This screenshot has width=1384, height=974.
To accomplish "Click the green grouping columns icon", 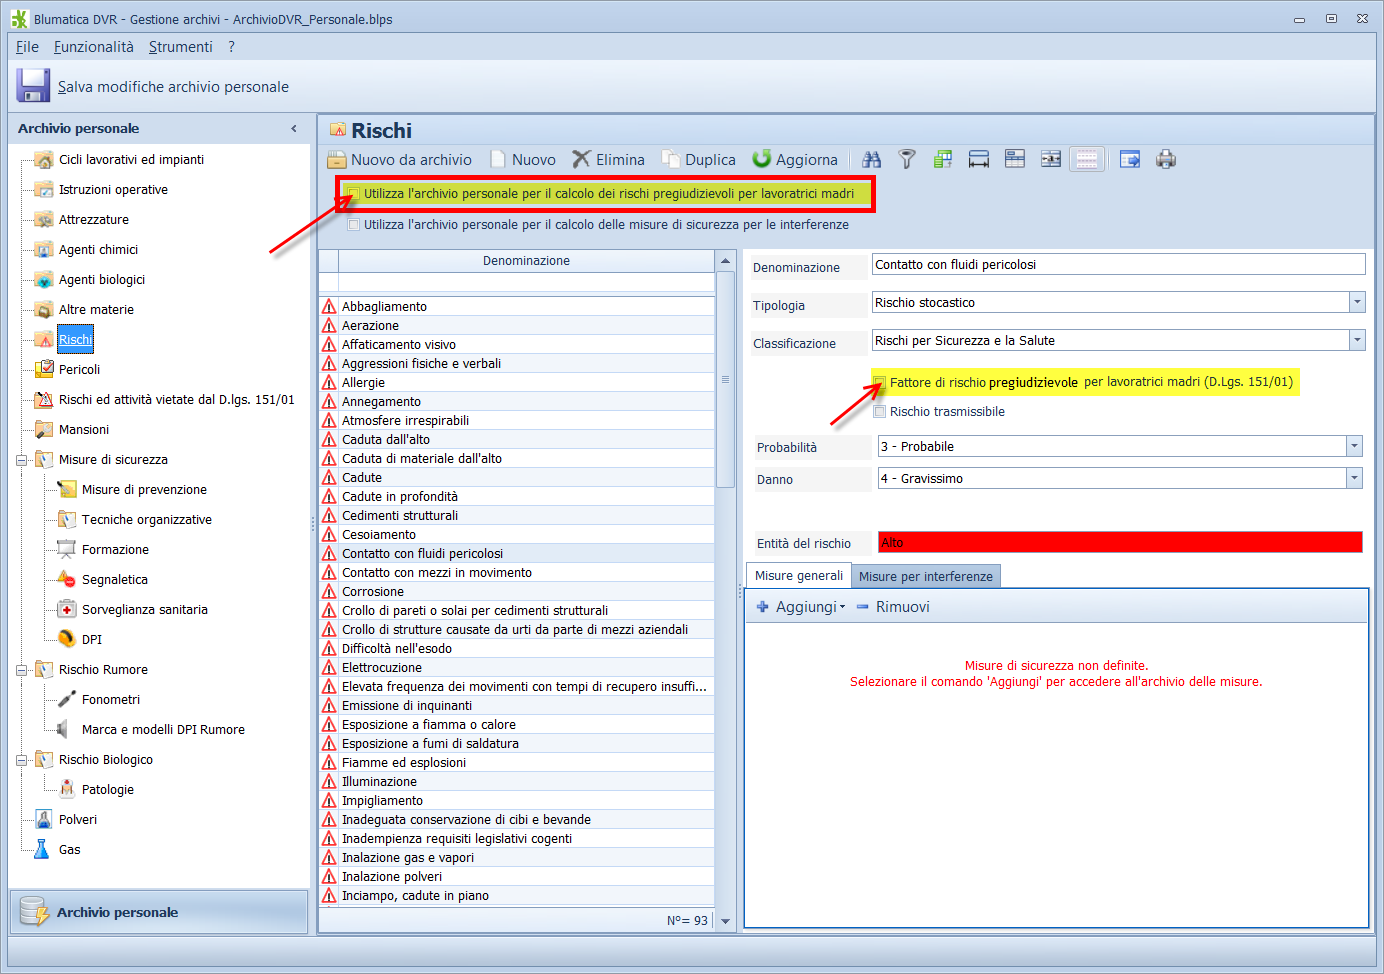I will tap(943, 159).
